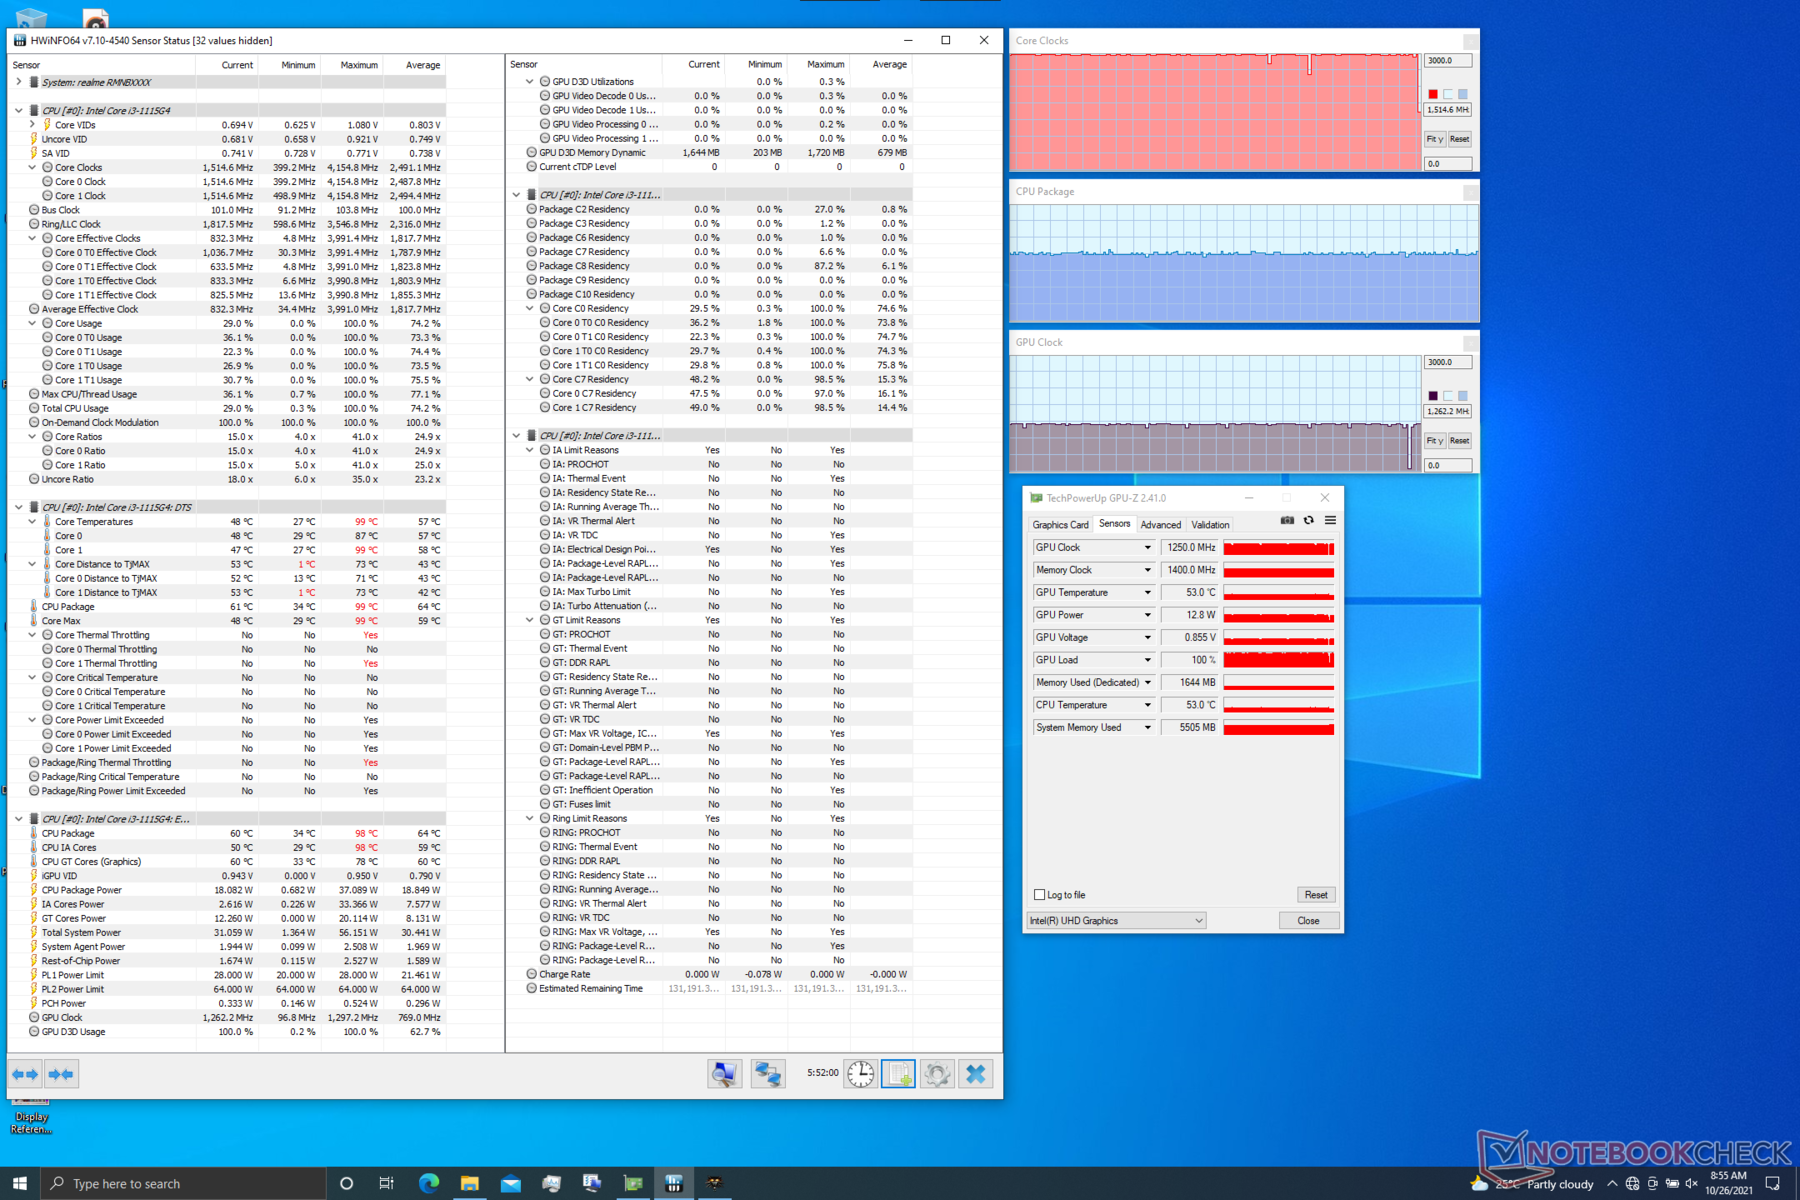
Task: Expand System: realme RMNBXXXX group
Action: (x=18, y=82)
